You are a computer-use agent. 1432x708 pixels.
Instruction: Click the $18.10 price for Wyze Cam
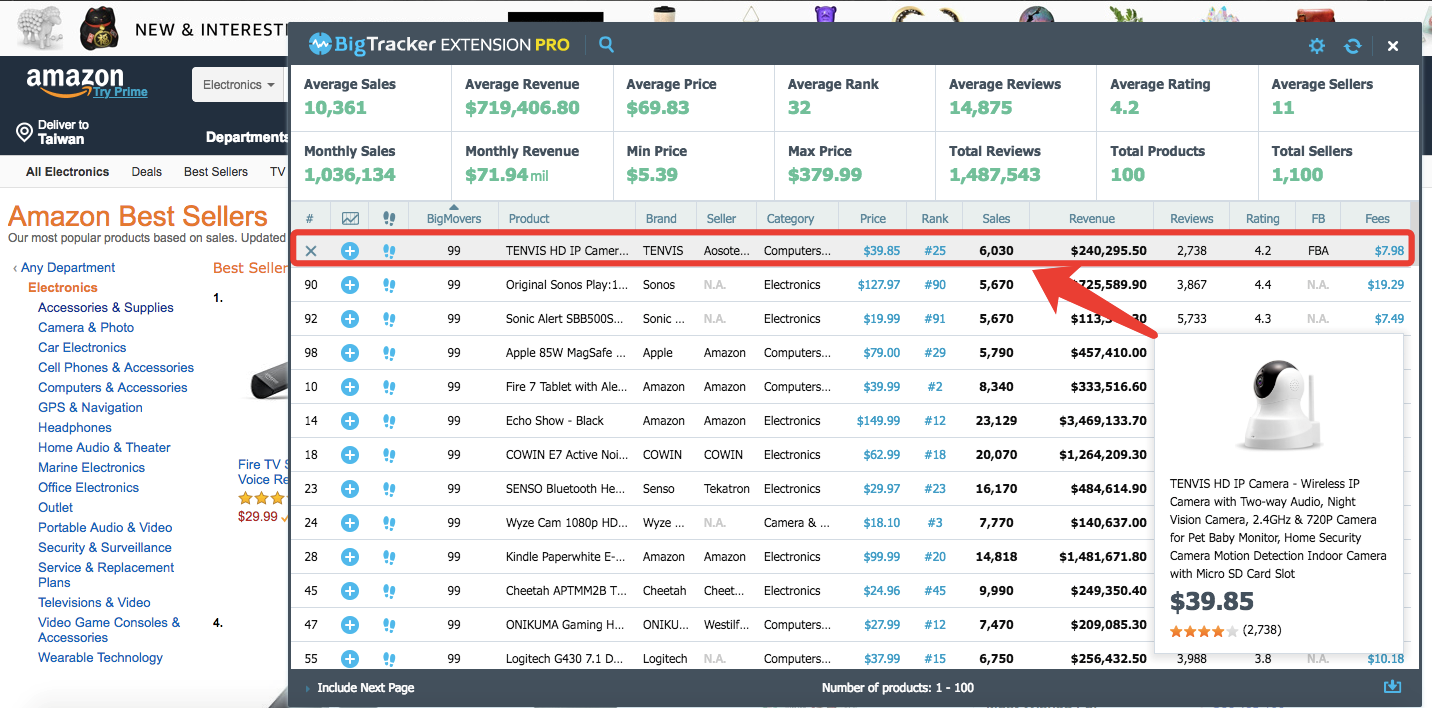[882, 523]
